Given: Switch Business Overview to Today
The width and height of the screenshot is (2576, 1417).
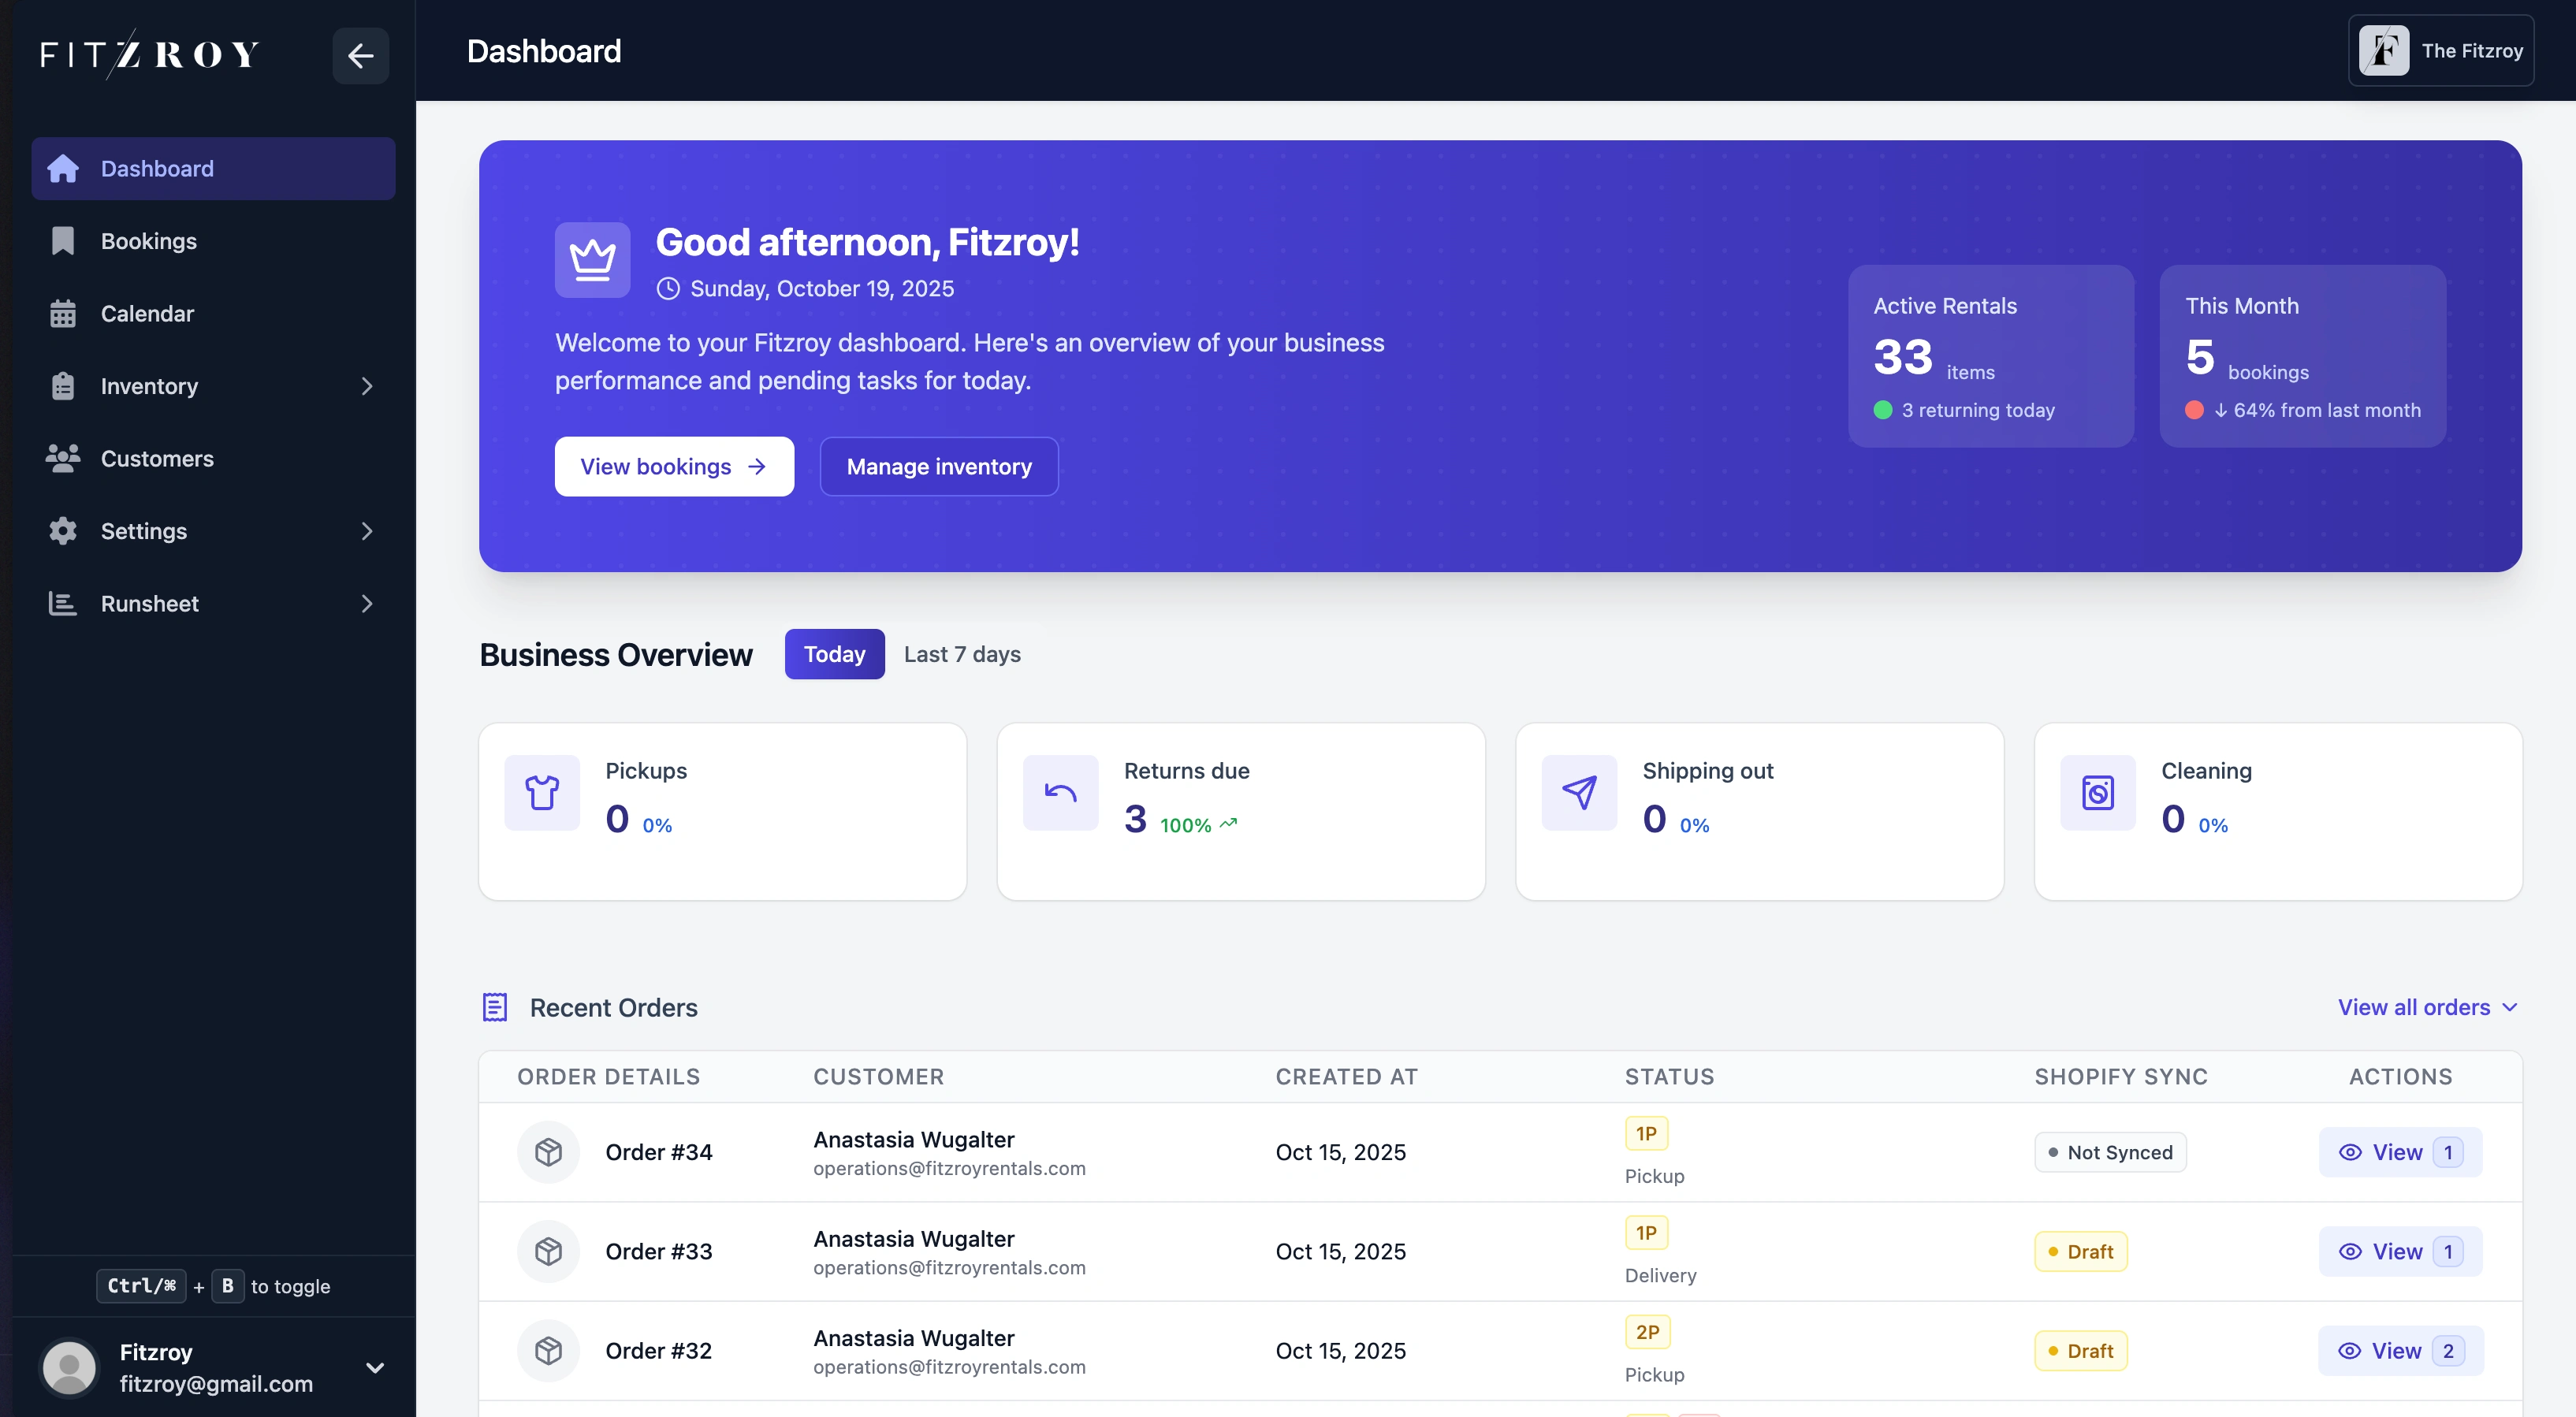Looking at the screenshot, I should (x=834, y=654).
